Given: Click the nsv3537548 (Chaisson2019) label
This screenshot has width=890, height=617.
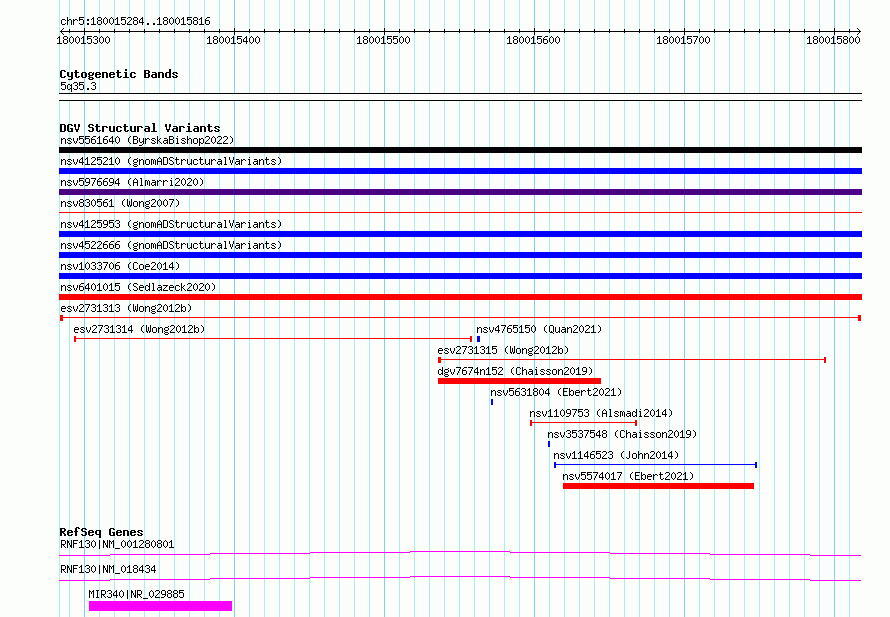Looking at the screenshot, I should coord(622,434).
